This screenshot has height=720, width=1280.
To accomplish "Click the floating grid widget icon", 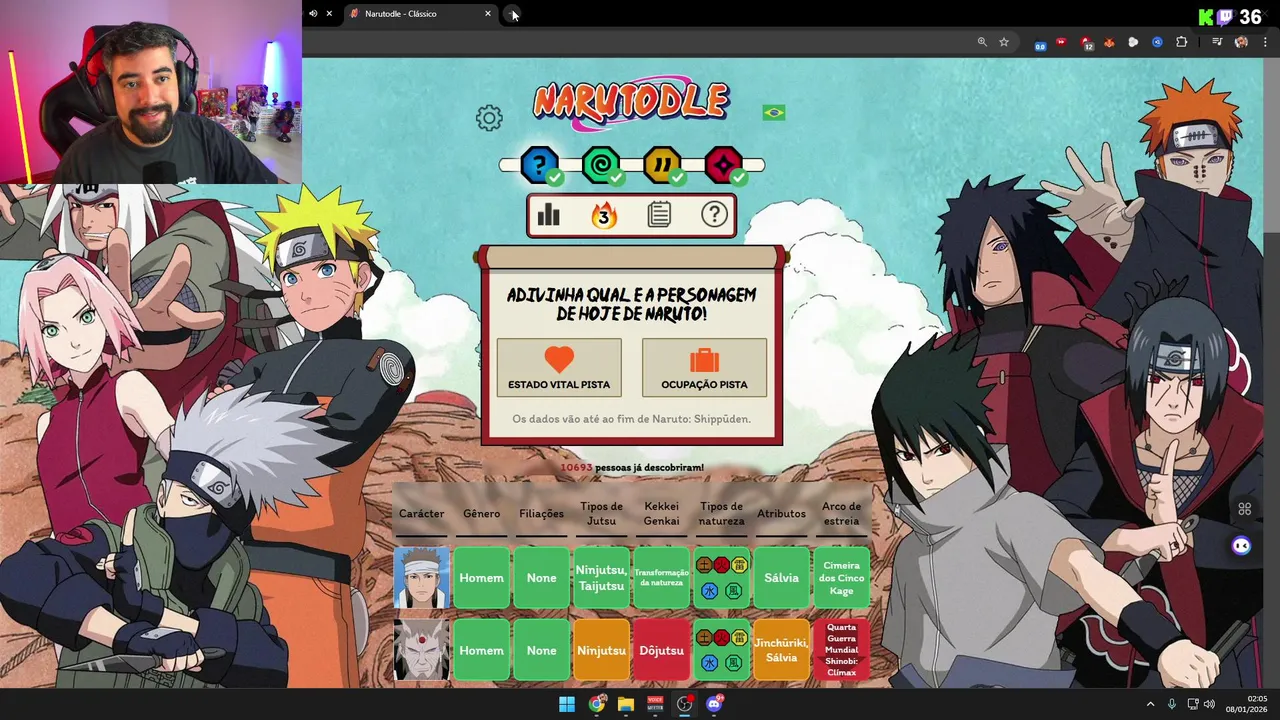I will click(1245, 509).
